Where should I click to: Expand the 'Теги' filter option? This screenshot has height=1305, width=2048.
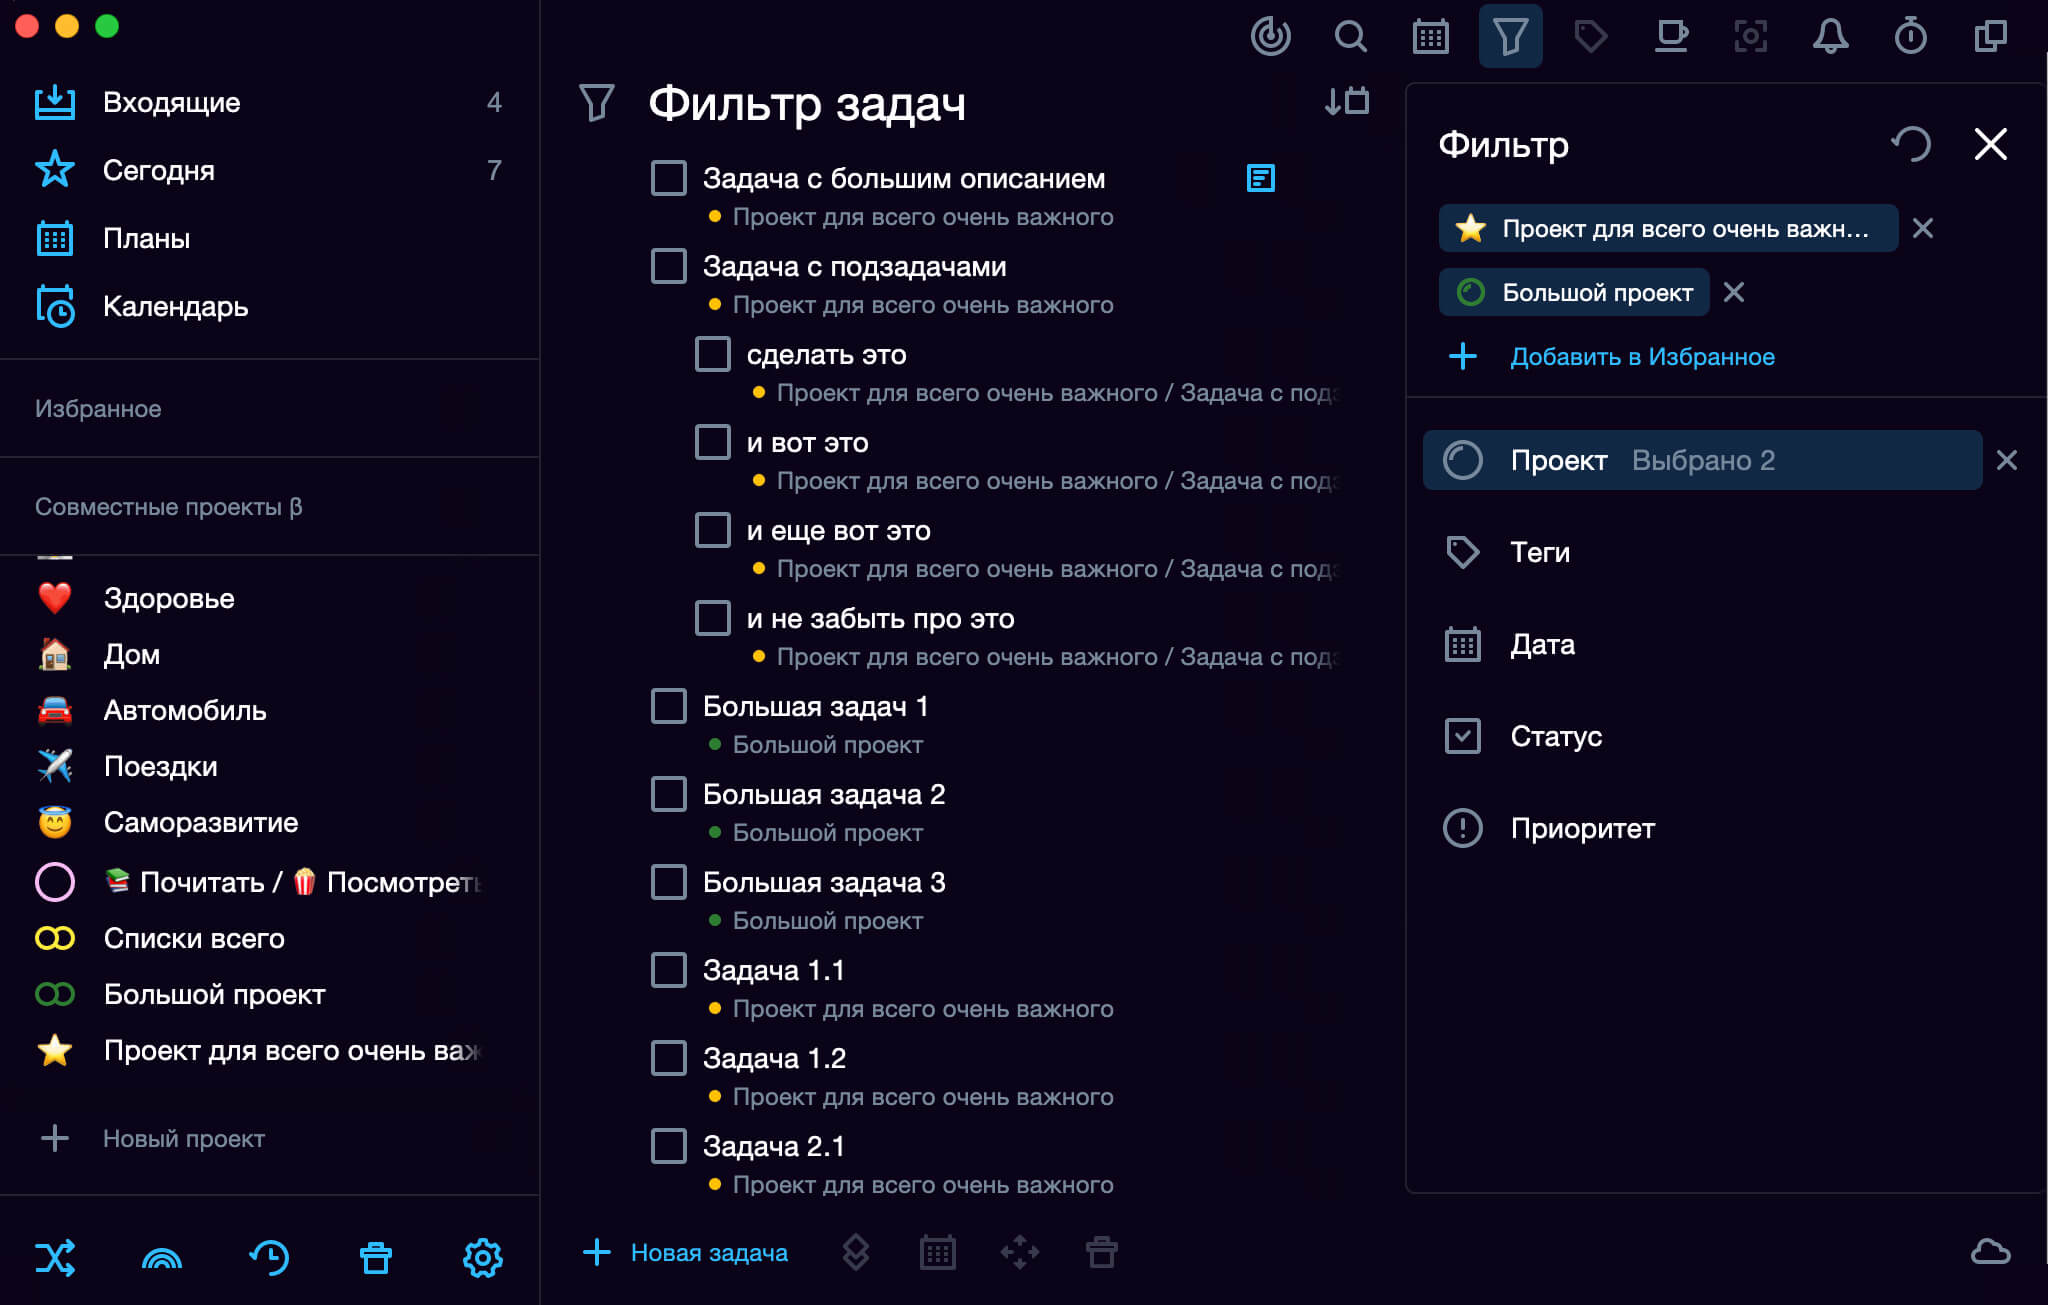1540,552
